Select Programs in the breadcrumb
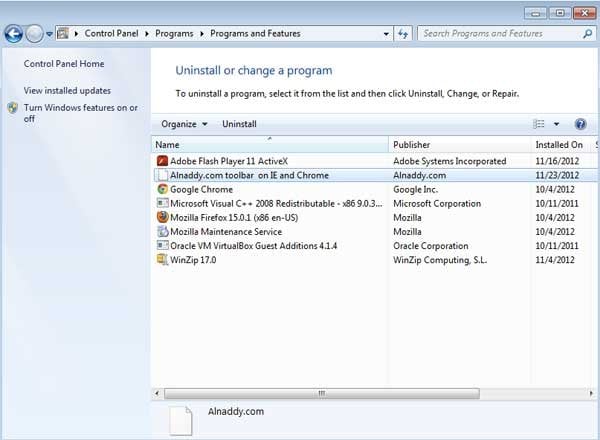Screen dimensions: 600x440 174,34
